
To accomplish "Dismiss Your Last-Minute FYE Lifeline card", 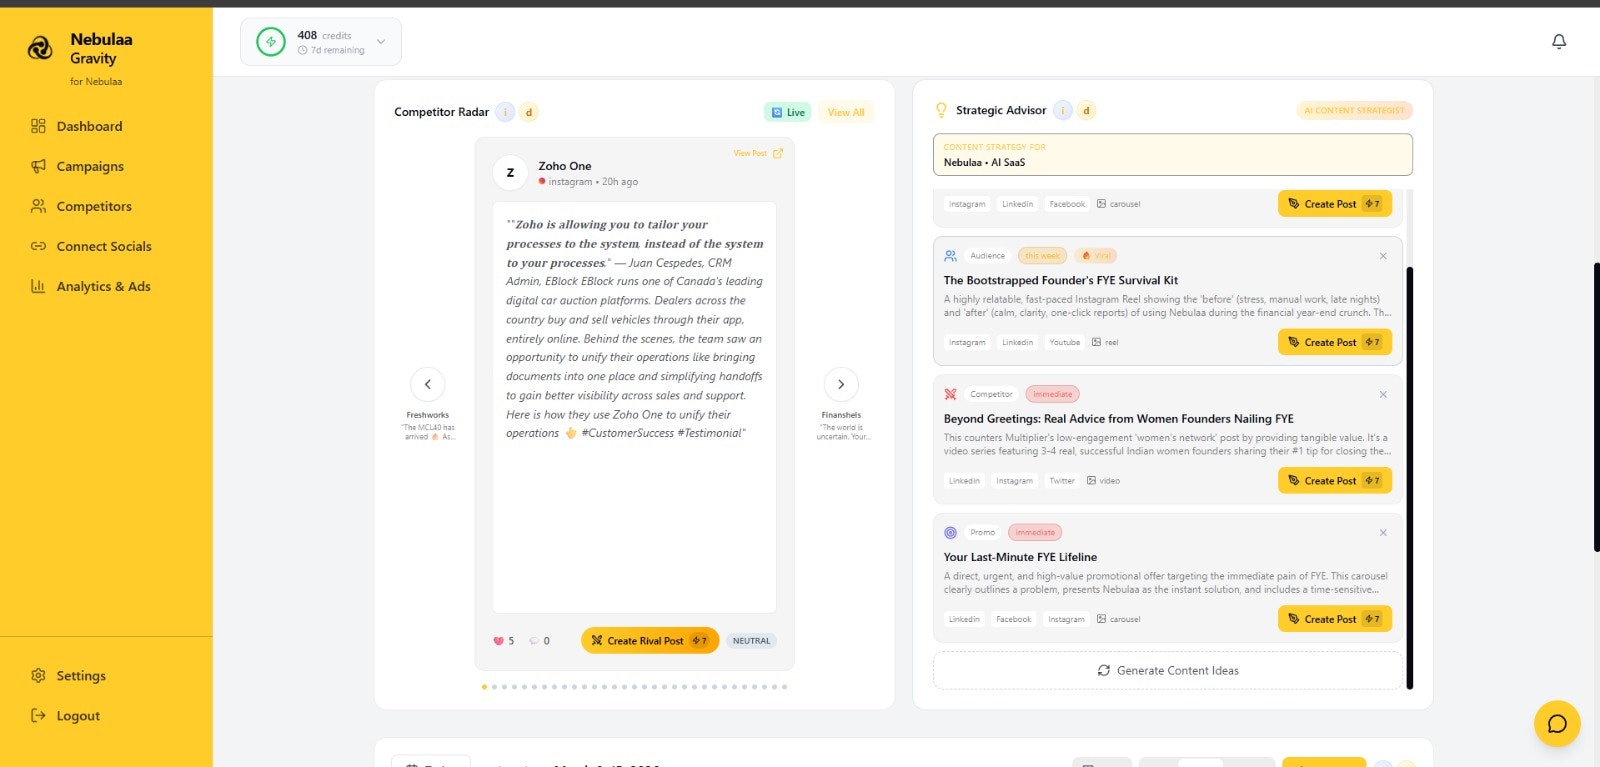I will [1383, 533].
